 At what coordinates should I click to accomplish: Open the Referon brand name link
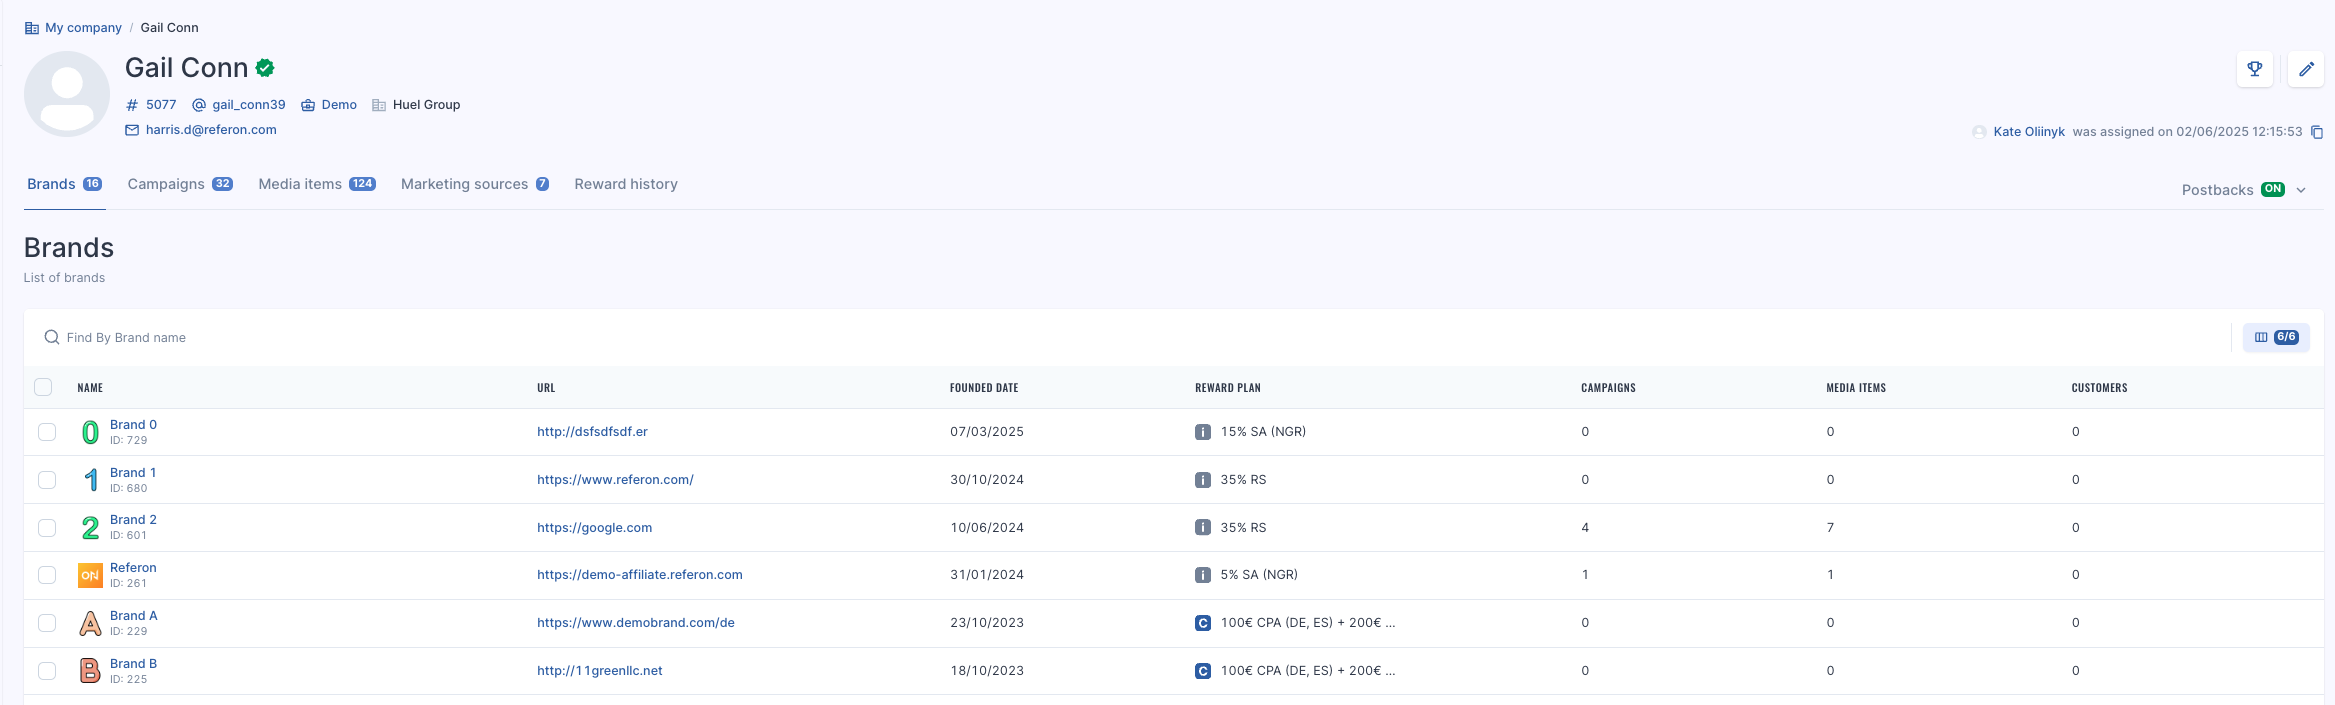click(x=133, y=568)
